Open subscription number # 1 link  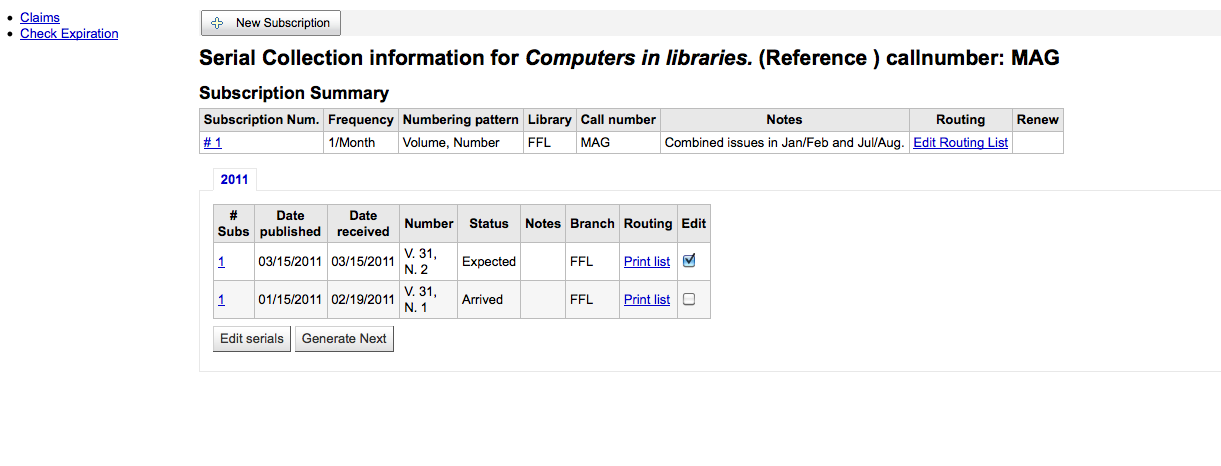(x=212, y=143)
